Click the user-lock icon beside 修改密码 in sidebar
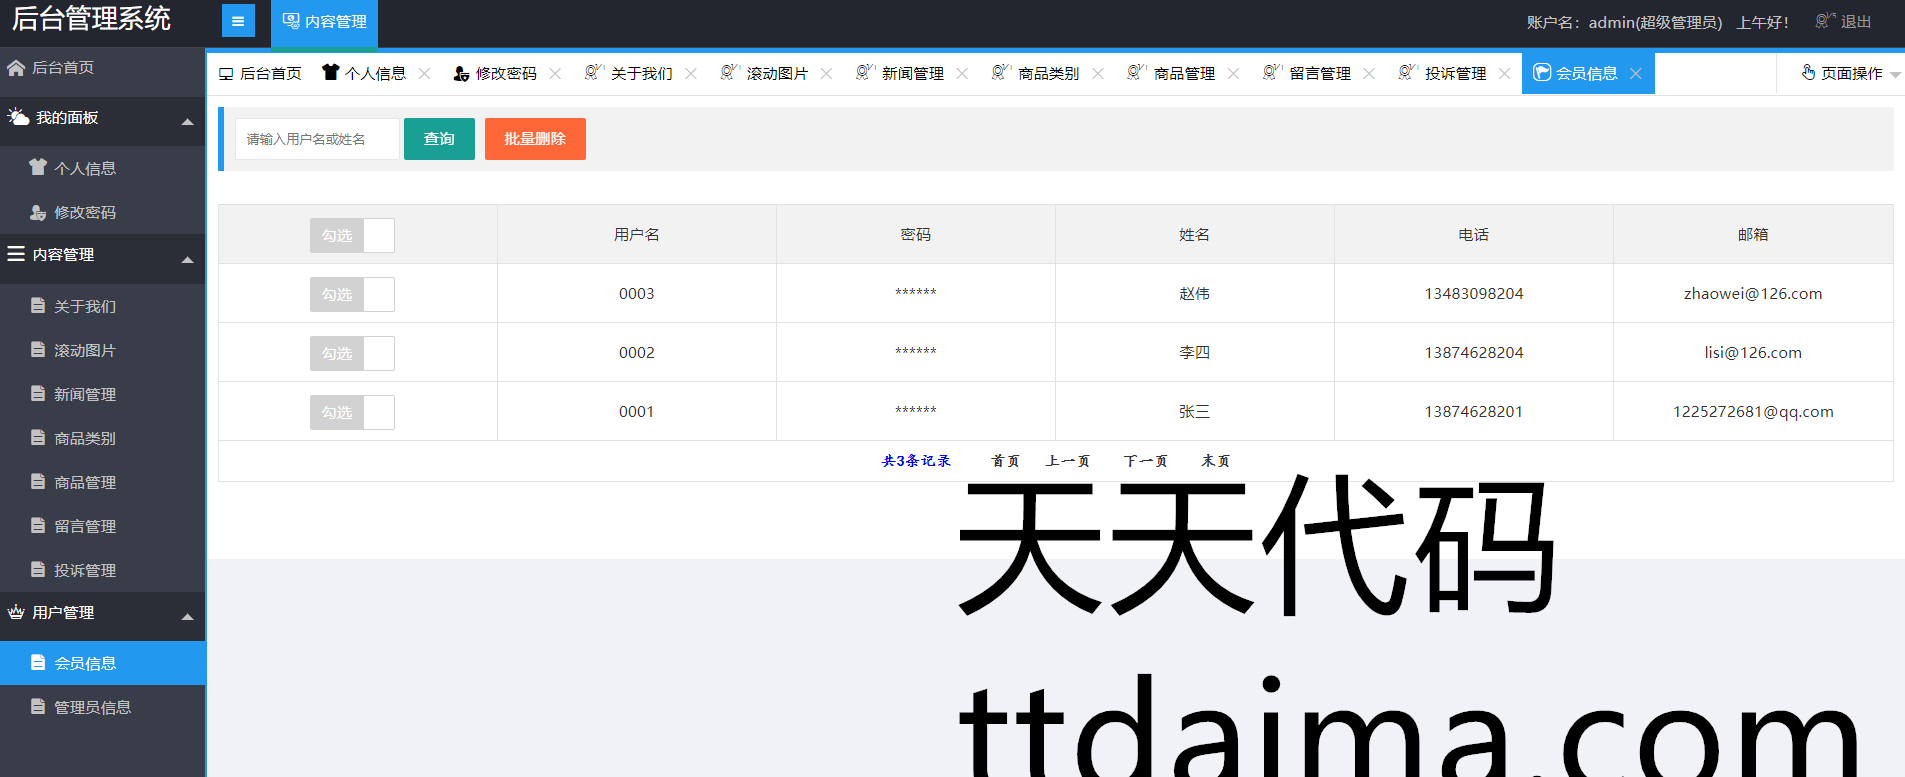This screenshot has width=1905, height=777. tap(38, 212)
